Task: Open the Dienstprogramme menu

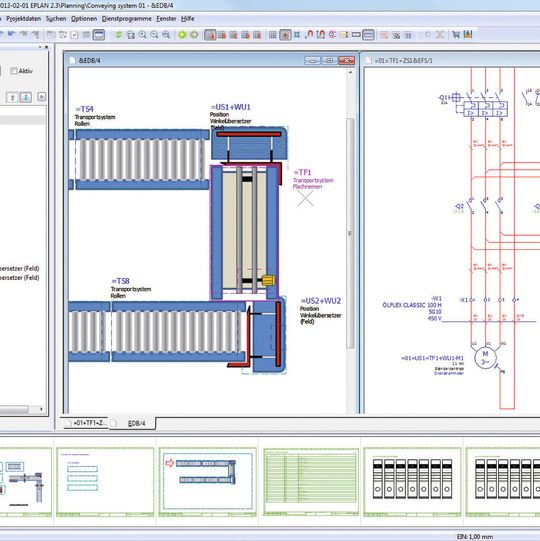Action: (127, 19)
